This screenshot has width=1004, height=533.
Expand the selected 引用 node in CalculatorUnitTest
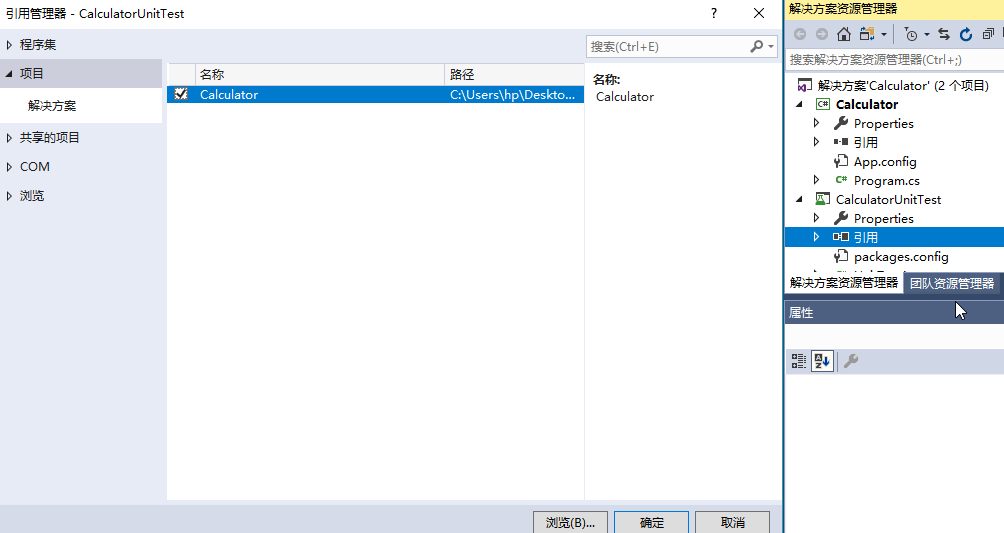point(816,237)
